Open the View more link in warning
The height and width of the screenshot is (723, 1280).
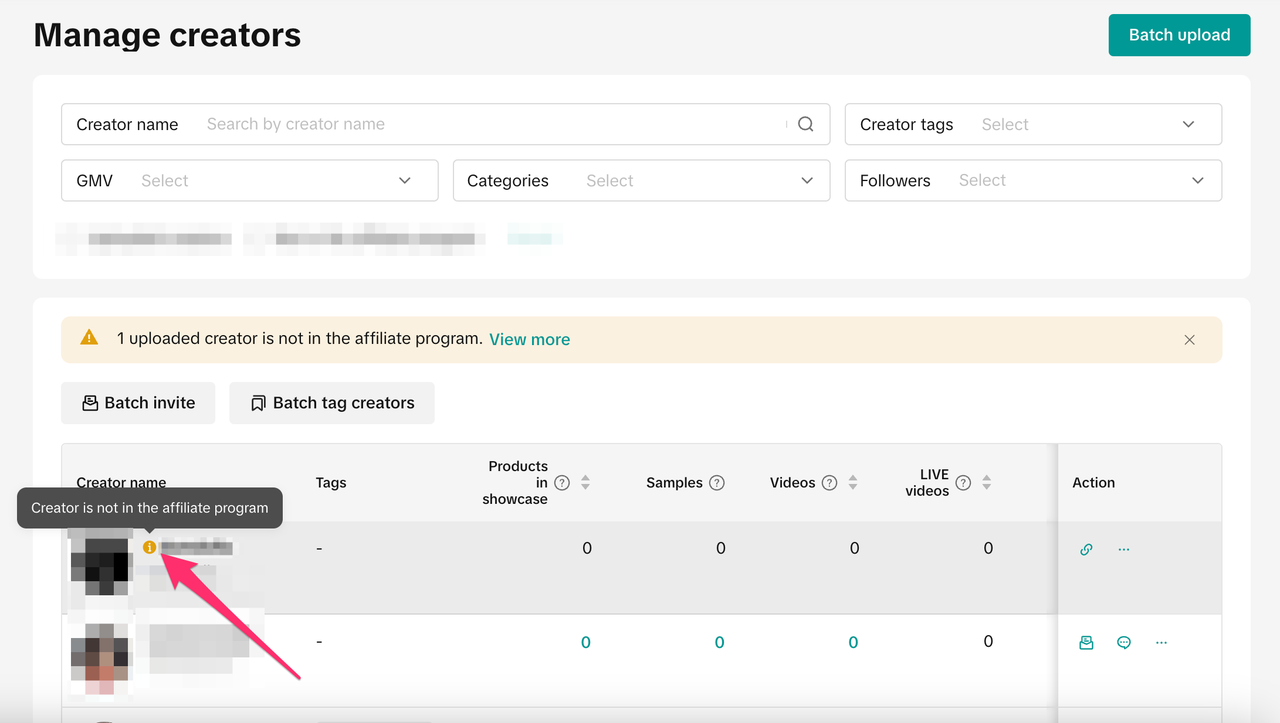pos(529,340)
